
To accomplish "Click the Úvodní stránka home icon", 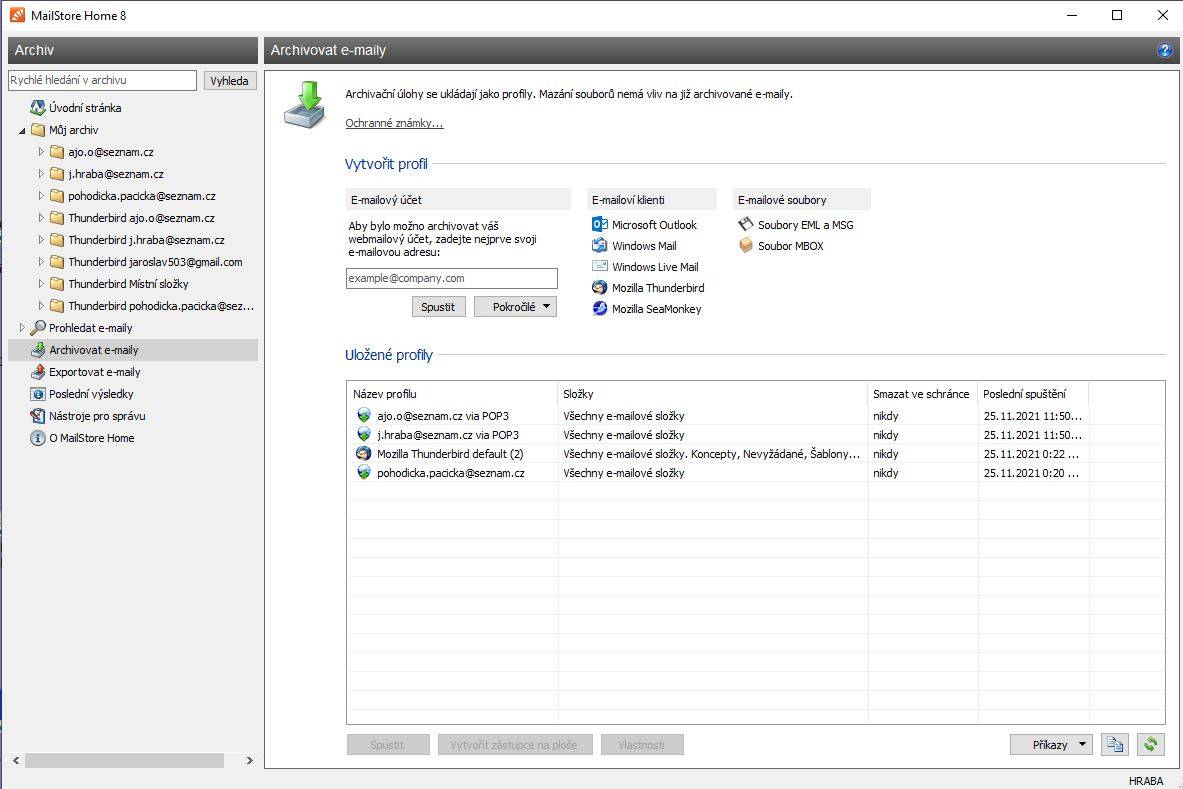I will (38, 108).
